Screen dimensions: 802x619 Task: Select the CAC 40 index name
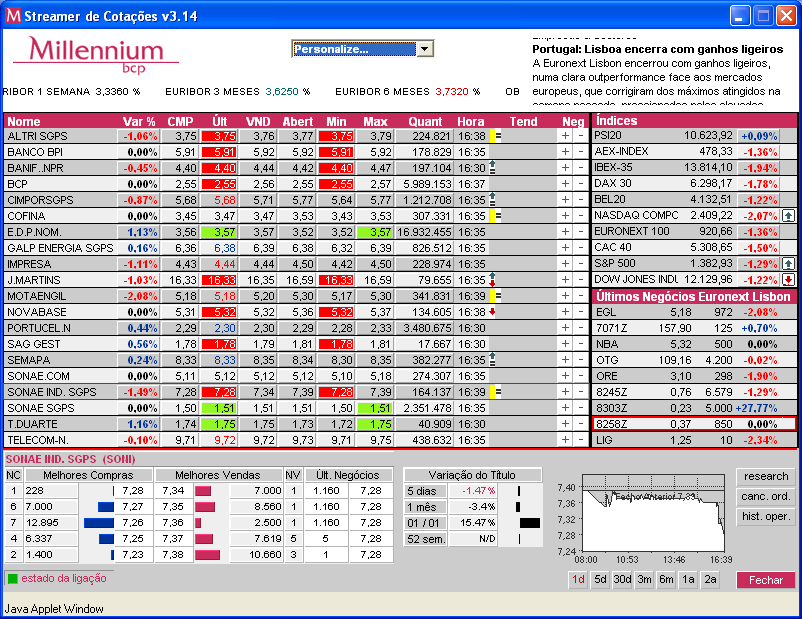click(x=613, y=248)
